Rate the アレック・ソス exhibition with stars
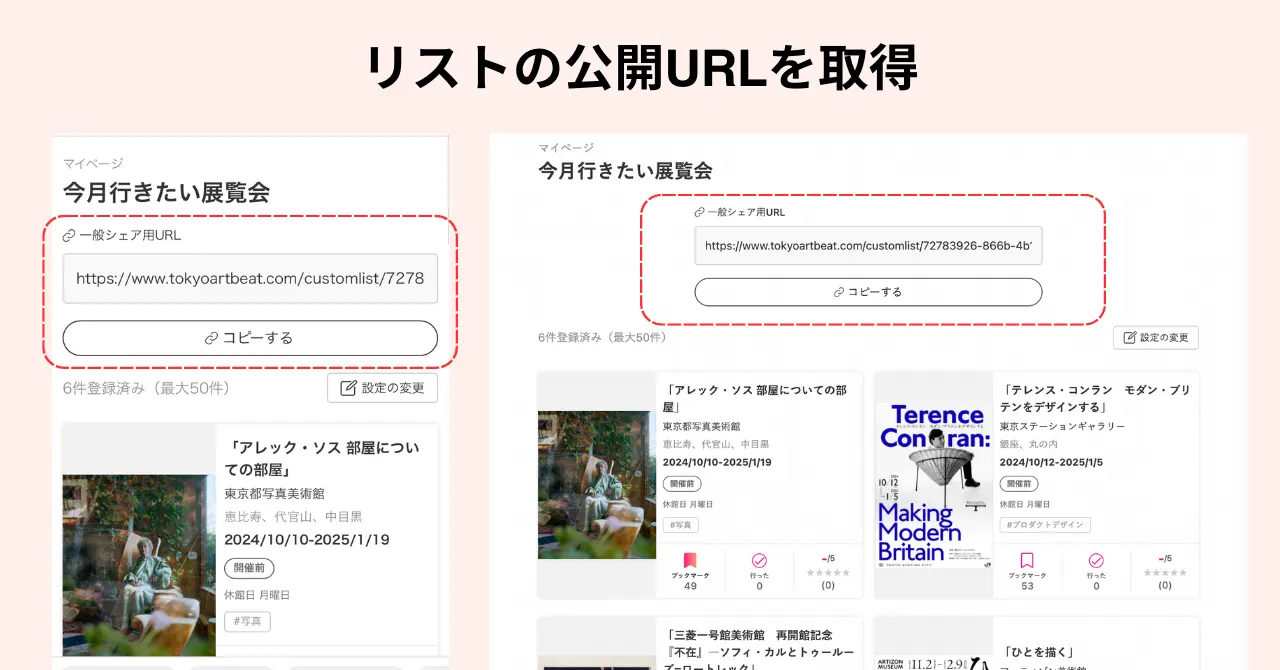The image size is (1280, 670). [x=828, y=572]
